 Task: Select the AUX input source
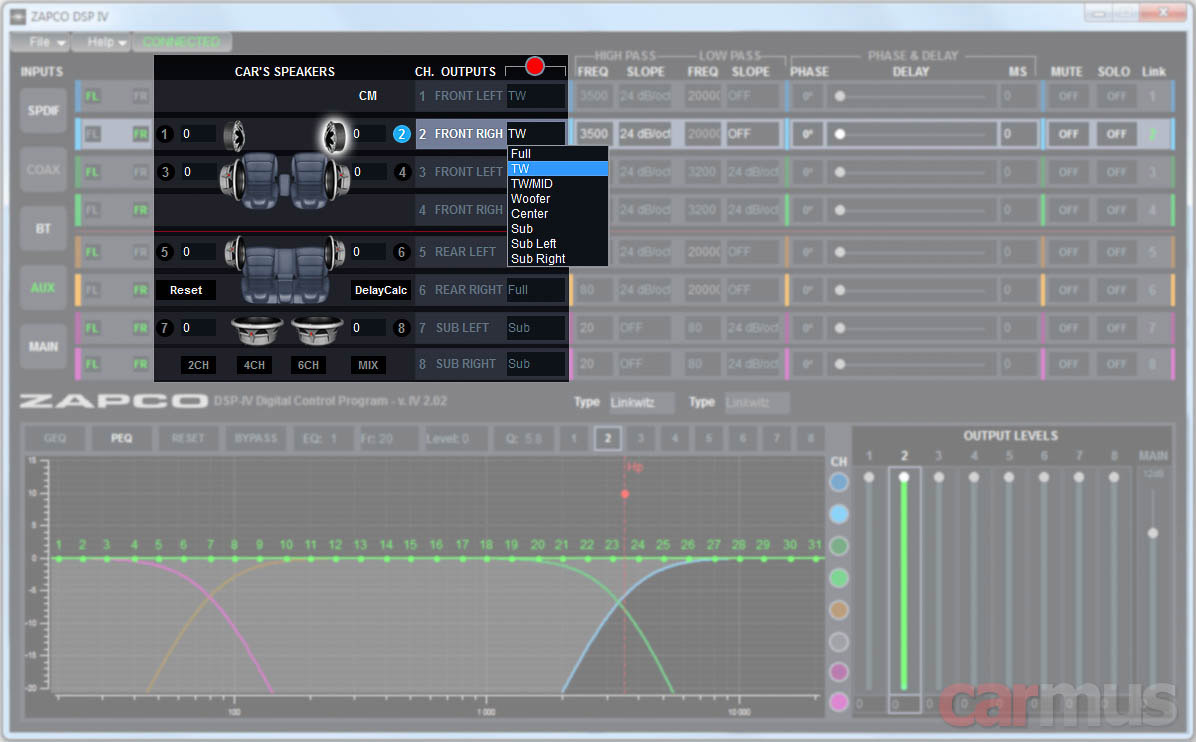coord(43,287)
